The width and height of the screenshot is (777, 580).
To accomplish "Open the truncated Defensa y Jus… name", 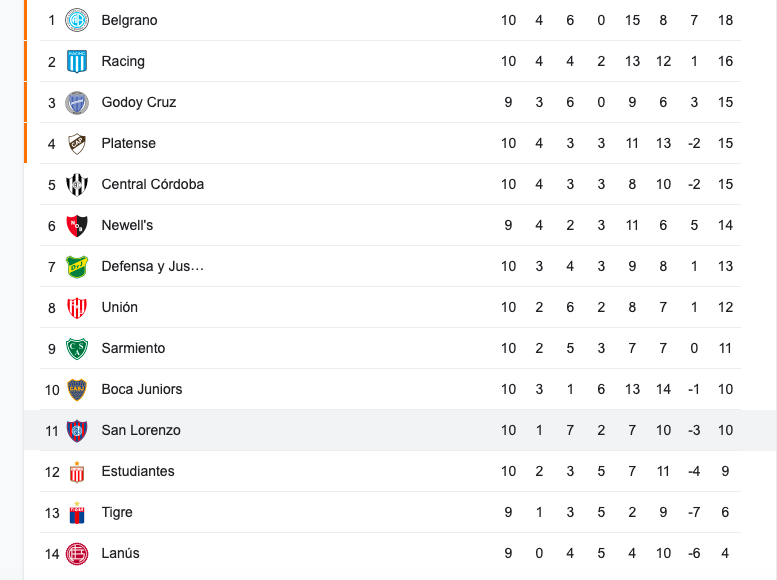I will [x=153, y=266].
